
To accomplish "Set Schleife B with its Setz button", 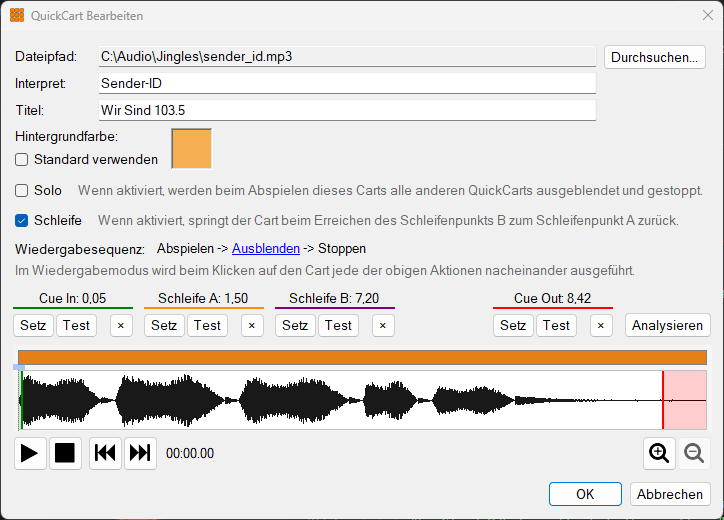I will (x=296, y=326).
